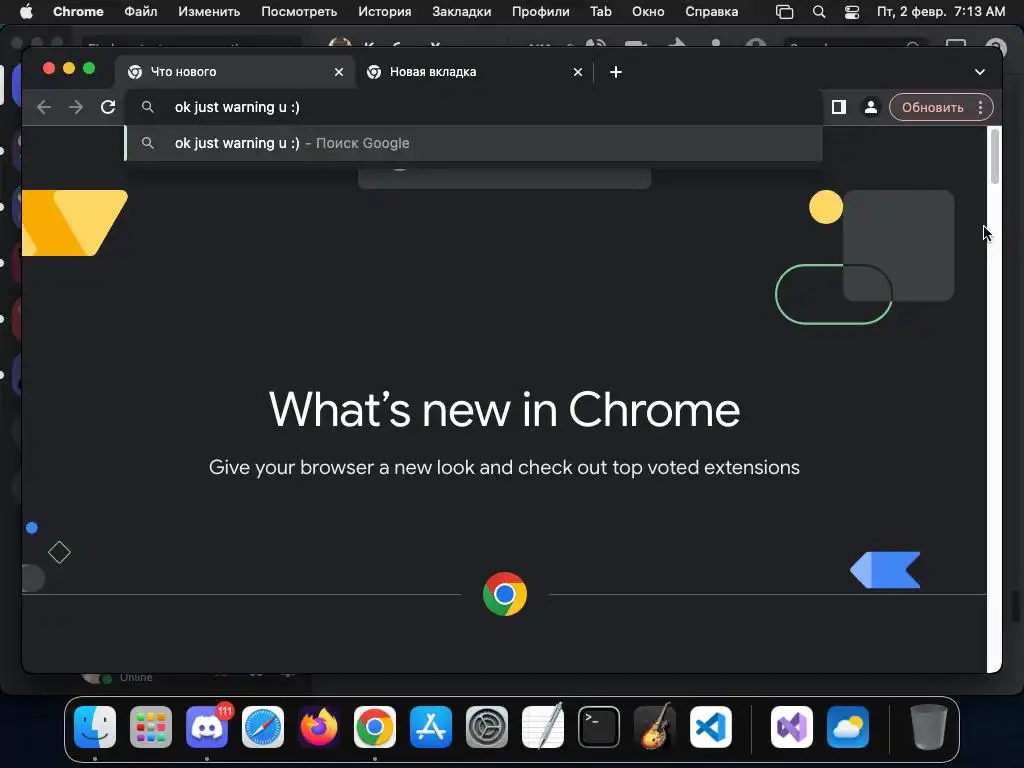Screen dimensions: 1024x768
Task: Open Chrome's three-dot menu
Action: 980,108
